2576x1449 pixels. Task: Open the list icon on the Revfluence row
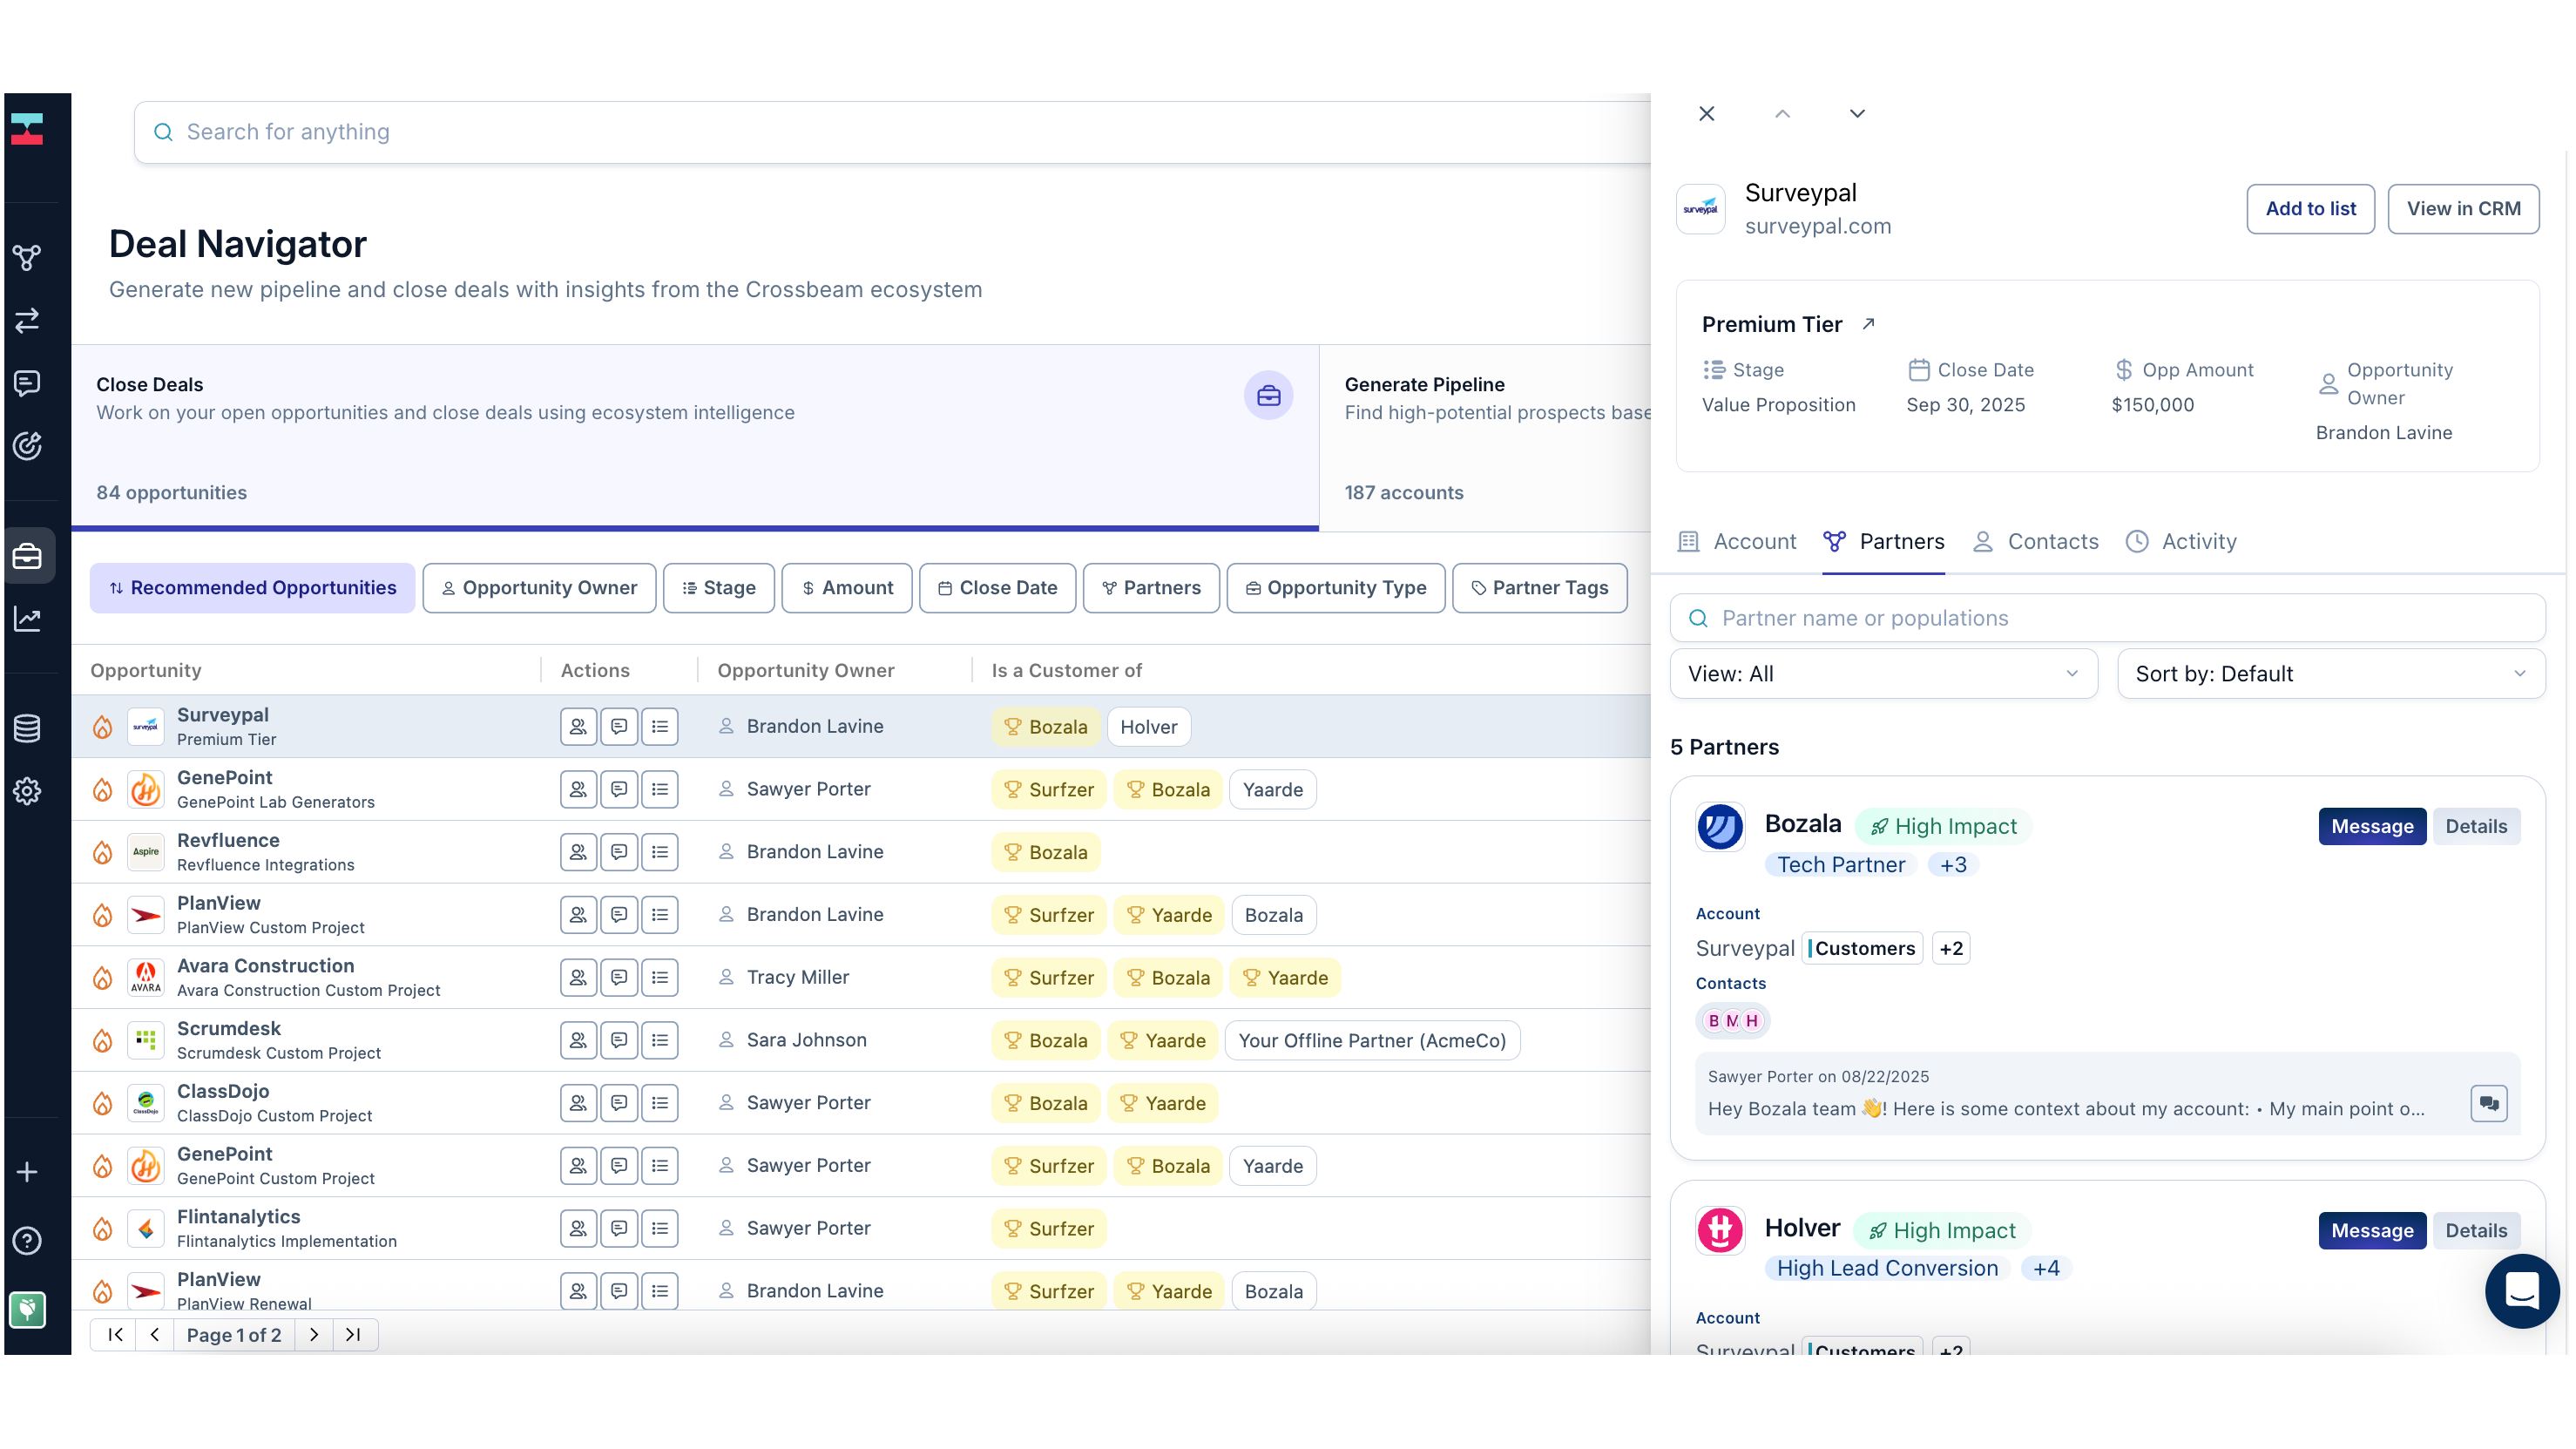[659, 852]
